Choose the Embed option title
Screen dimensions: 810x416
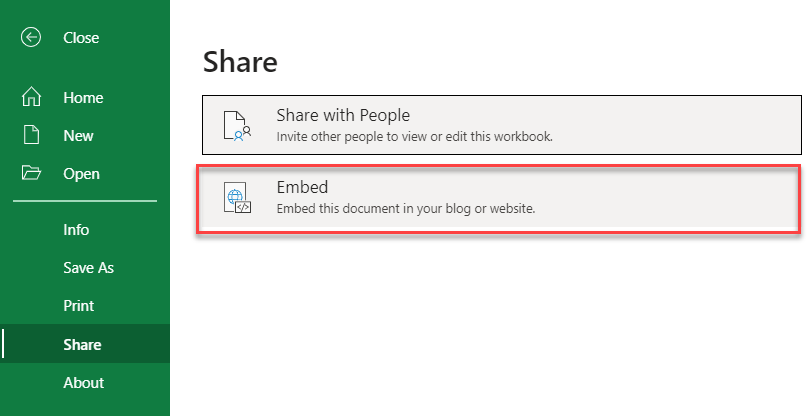(302, 188)
